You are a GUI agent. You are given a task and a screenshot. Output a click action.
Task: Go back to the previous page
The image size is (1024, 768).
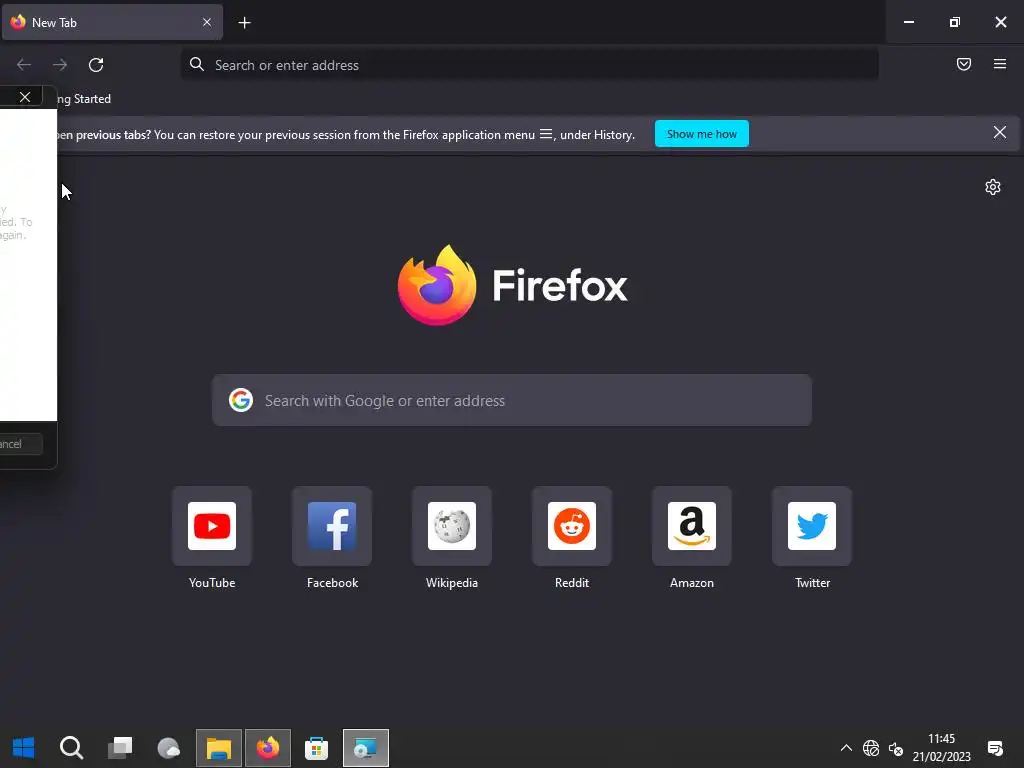(24, 65)
